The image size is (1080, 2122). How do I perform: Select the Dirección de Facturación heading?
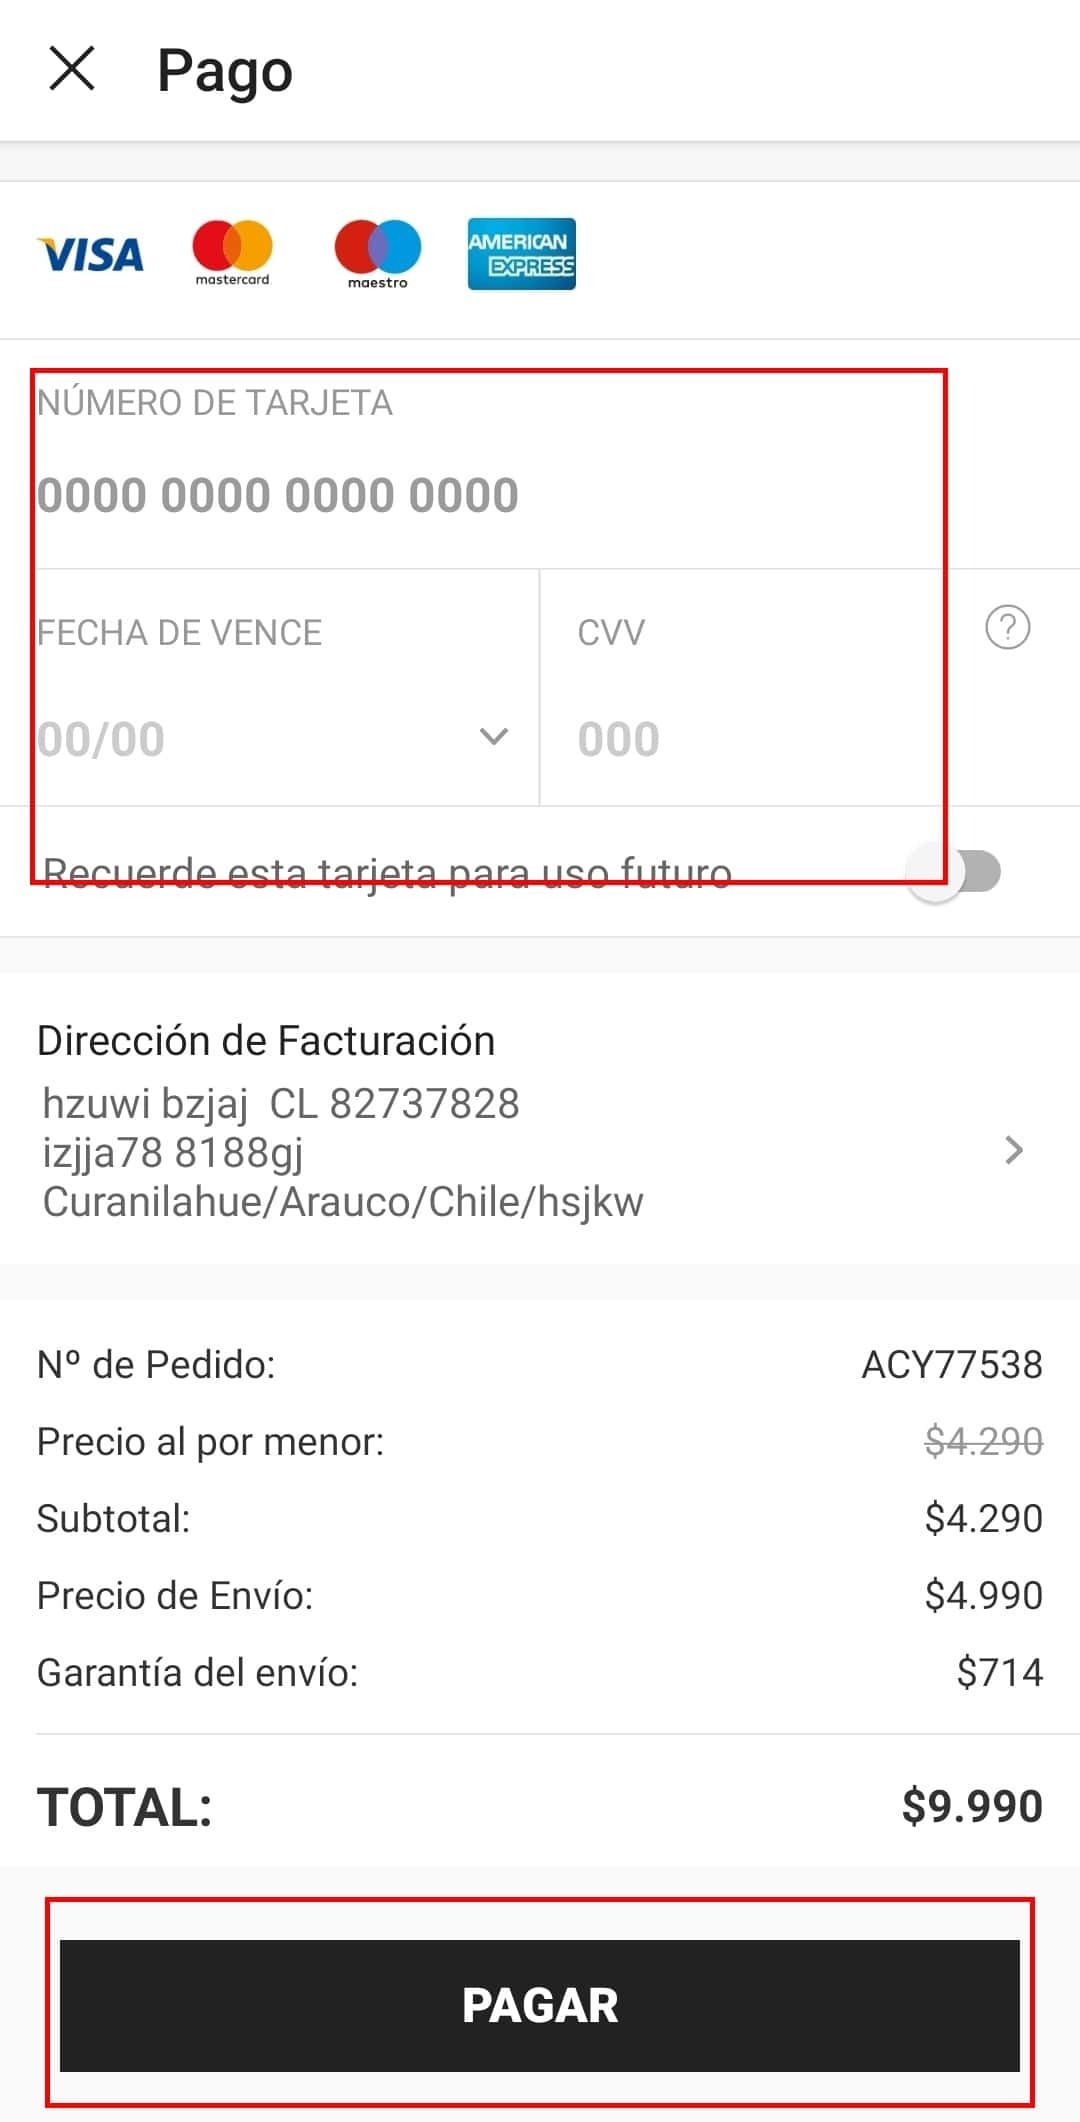click(x=266, y=1041)
